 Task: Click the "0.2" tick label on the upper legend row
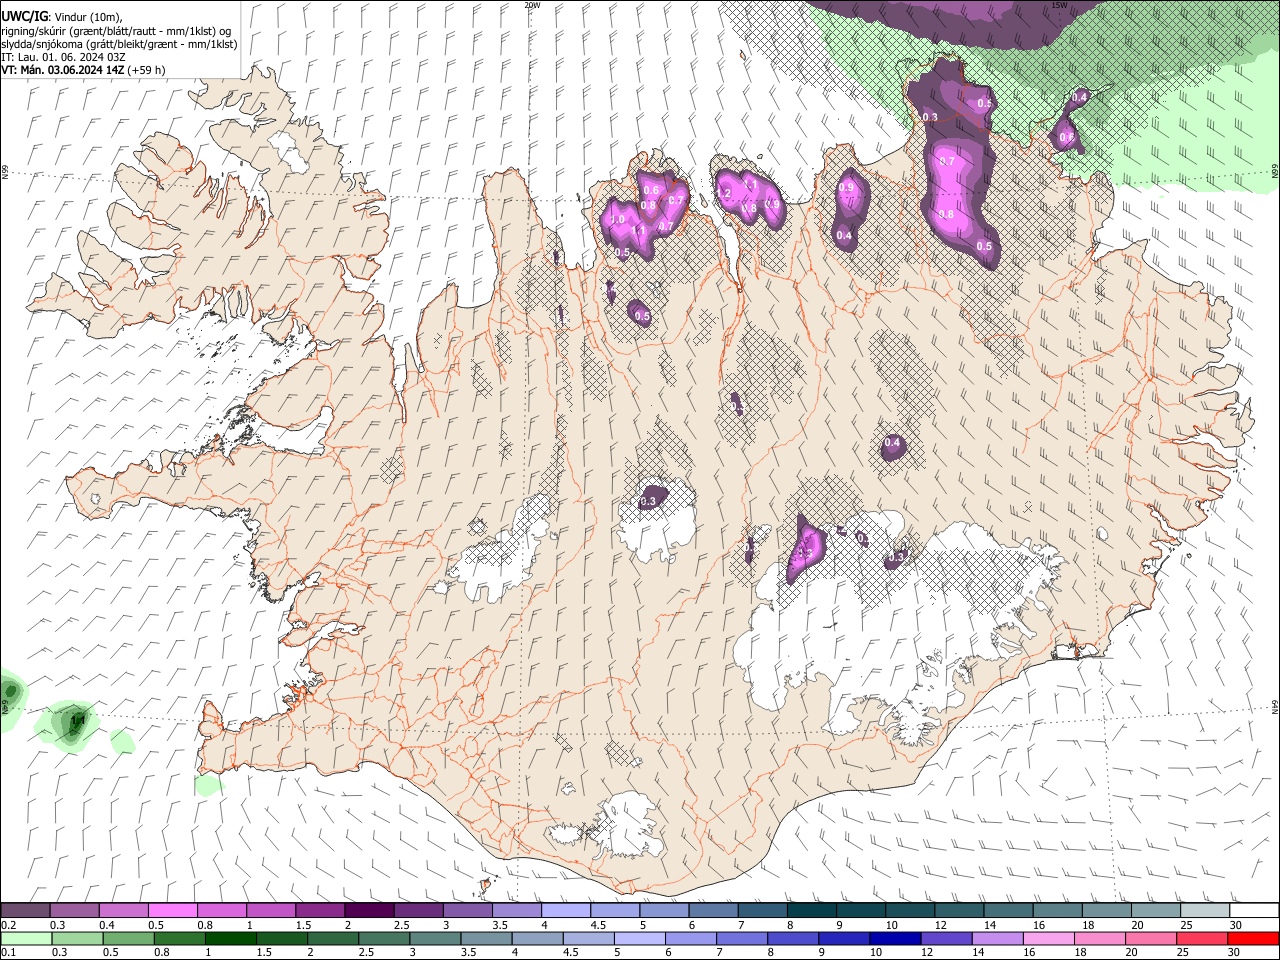click(x=7, y=925)
